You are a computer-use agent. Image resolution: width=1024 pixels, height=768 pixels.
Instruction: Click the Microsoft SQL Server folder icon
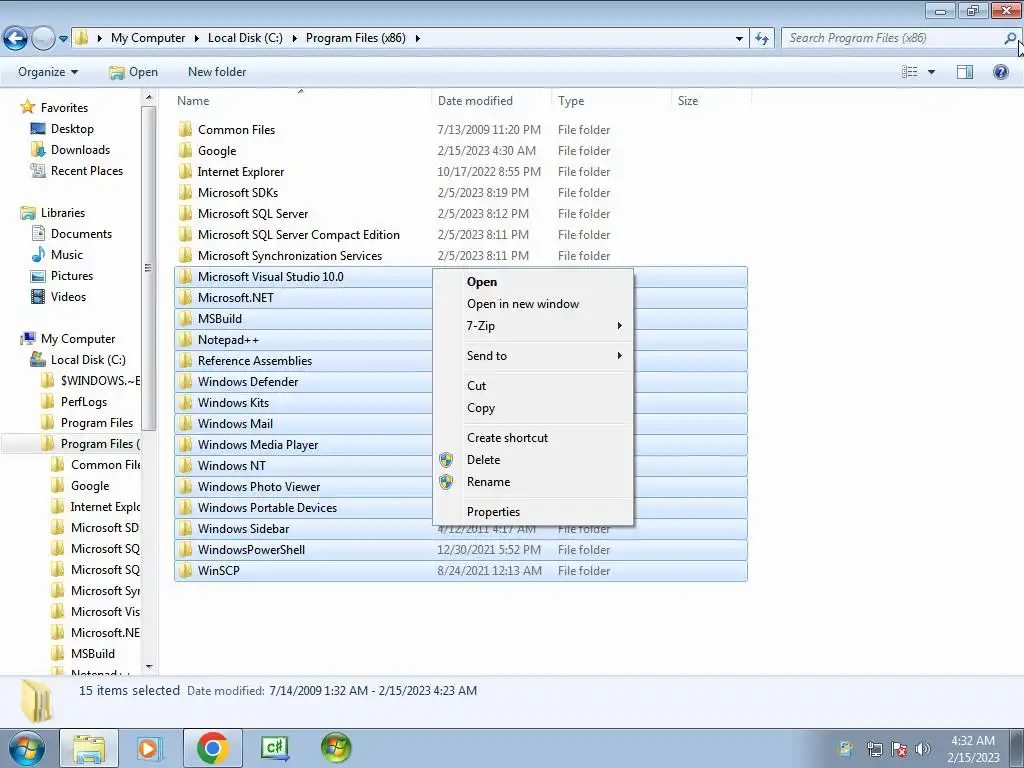(186, 214)
